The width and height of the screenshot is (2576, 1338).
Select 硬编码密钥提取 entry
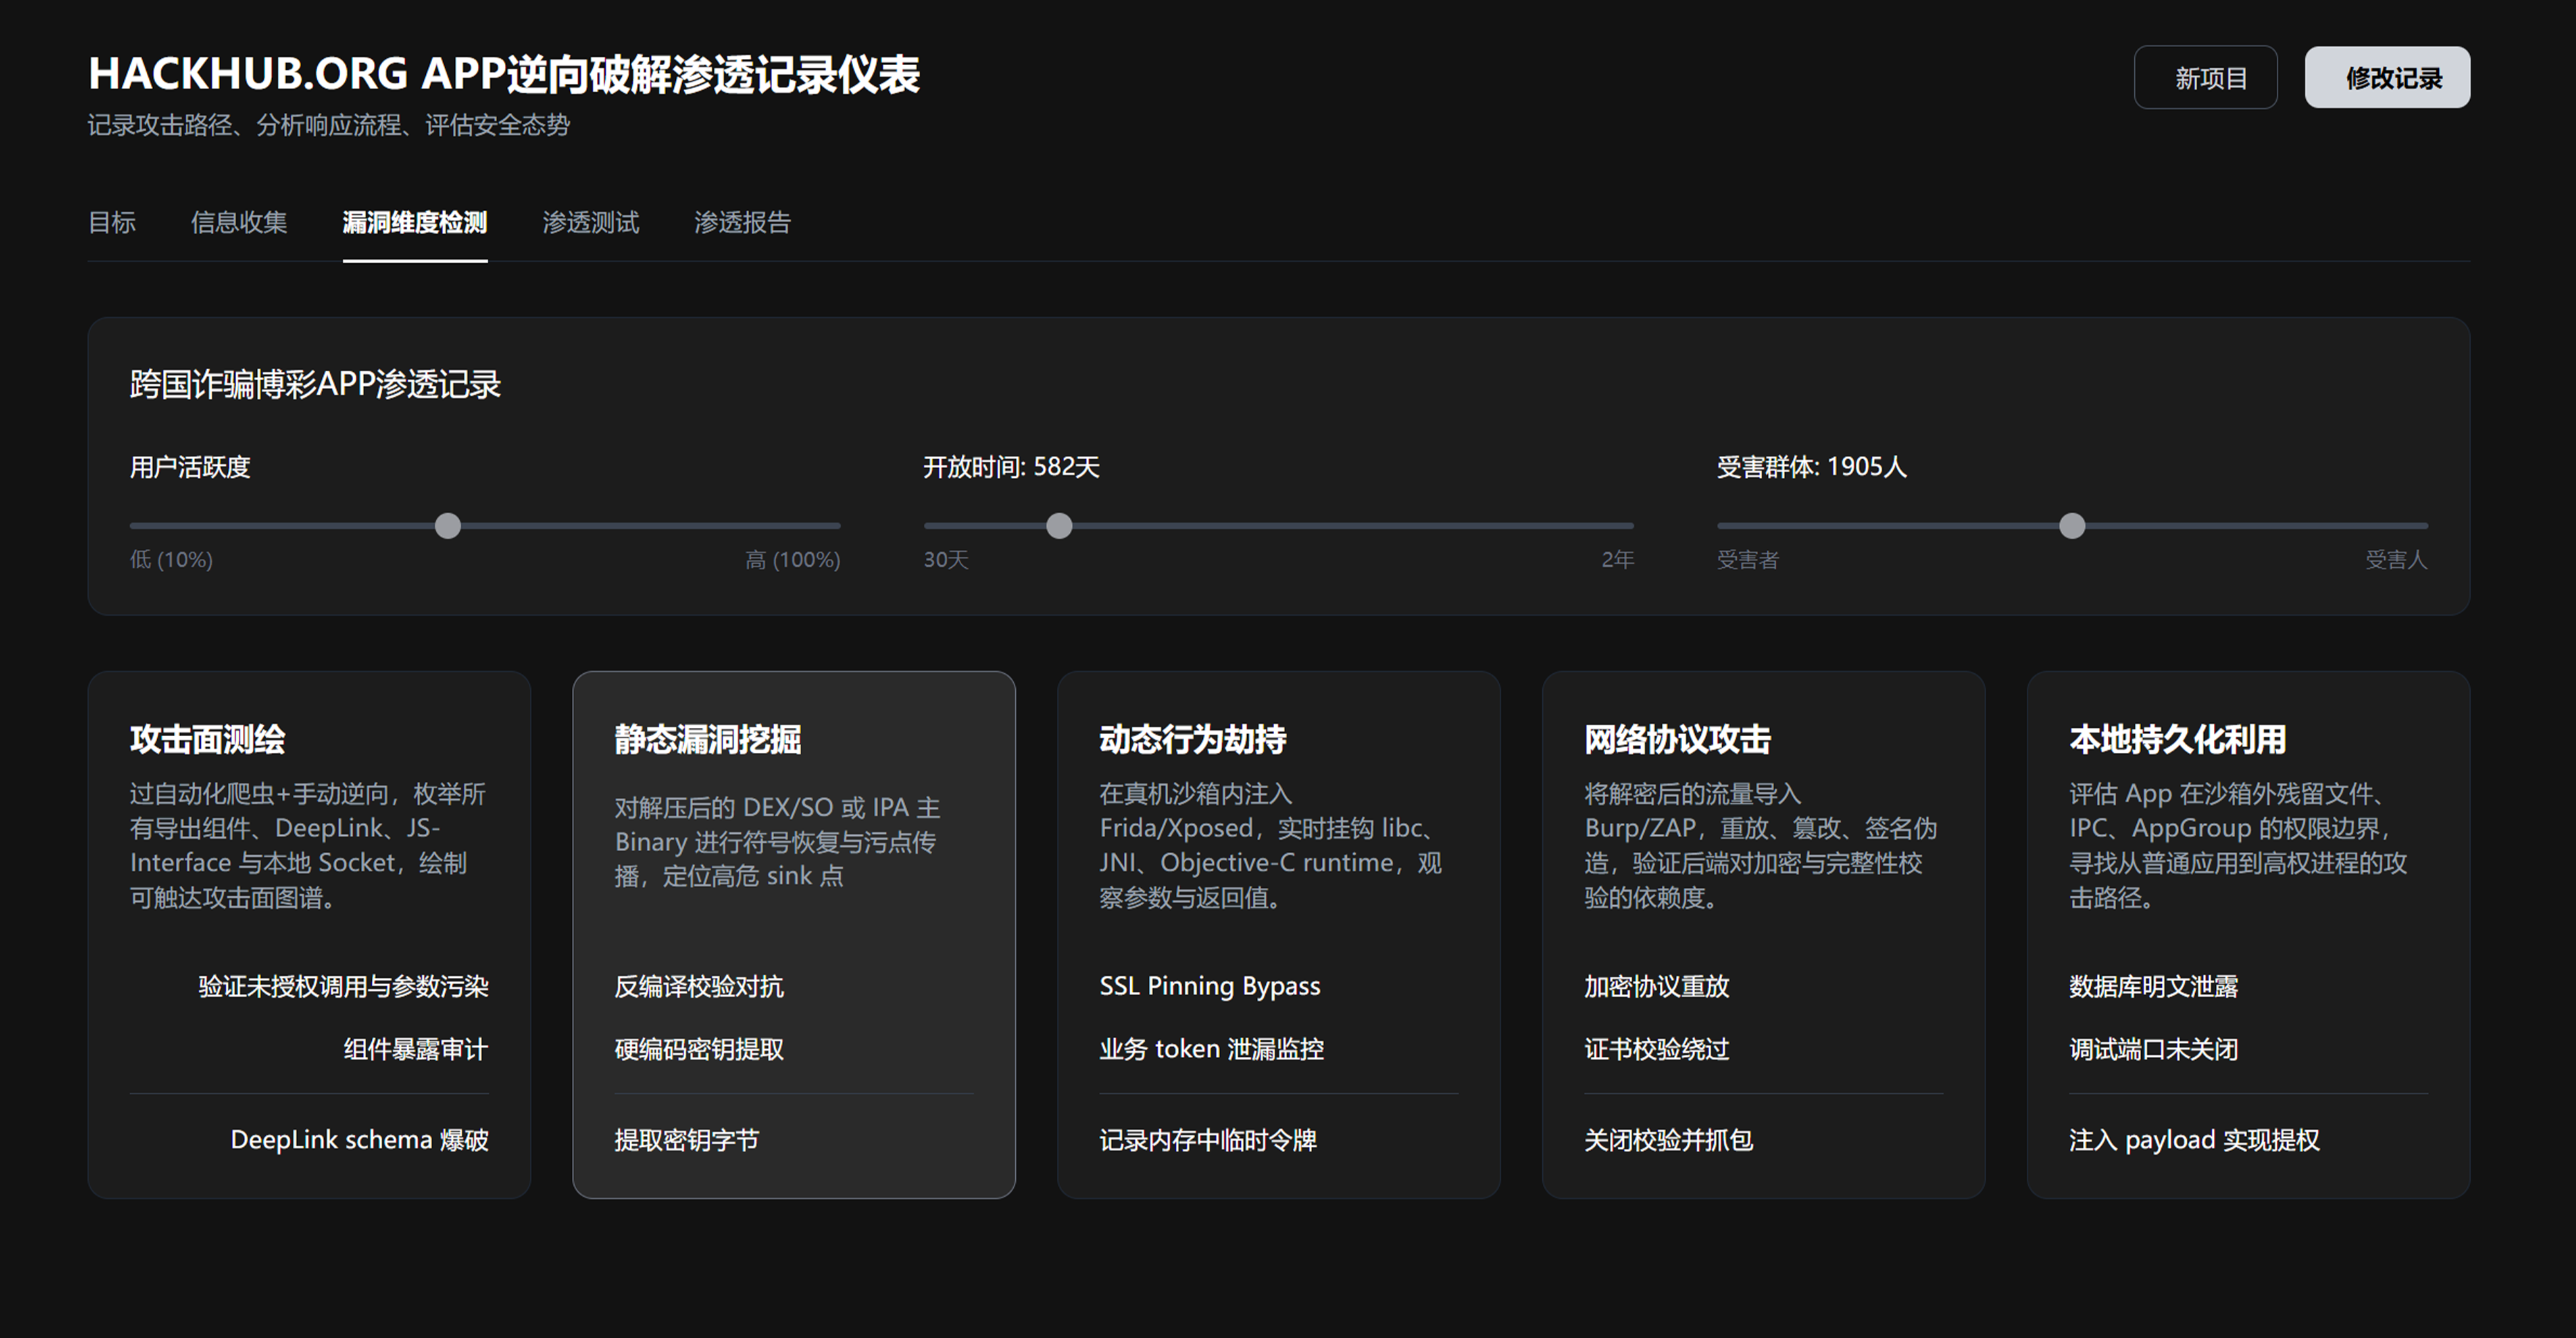(x=698, y=1049)
